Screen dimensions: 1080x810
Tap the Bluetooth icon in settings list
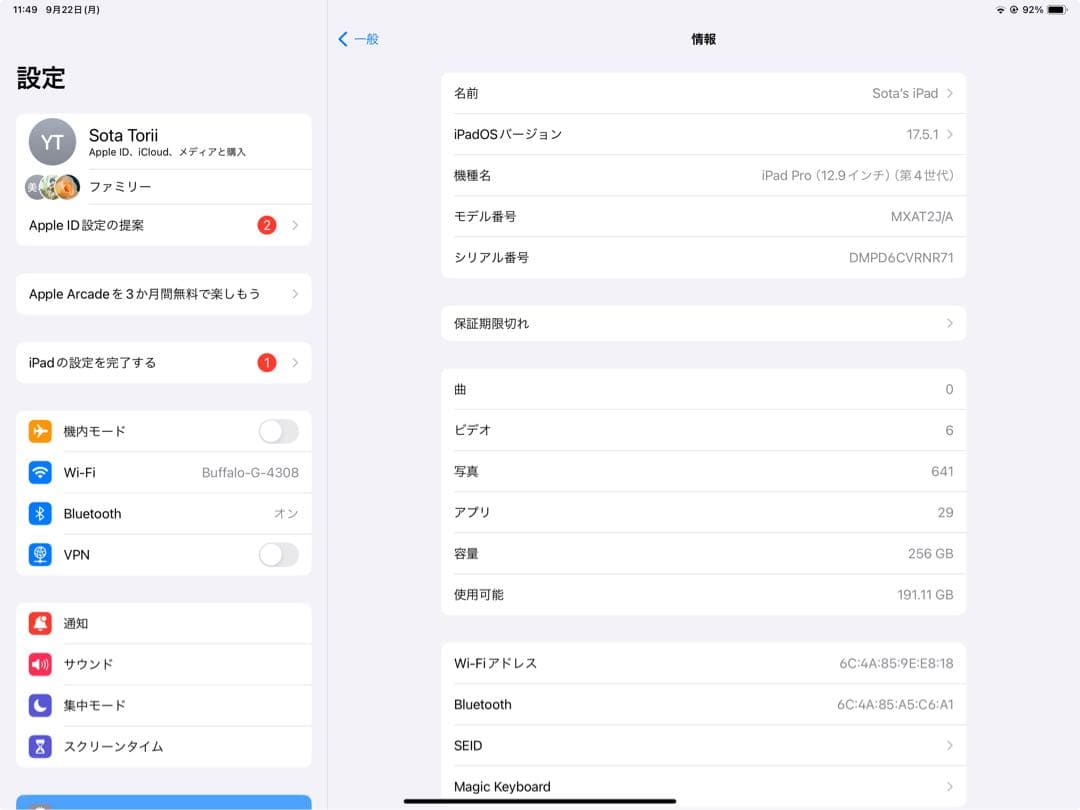coord(40,513)
